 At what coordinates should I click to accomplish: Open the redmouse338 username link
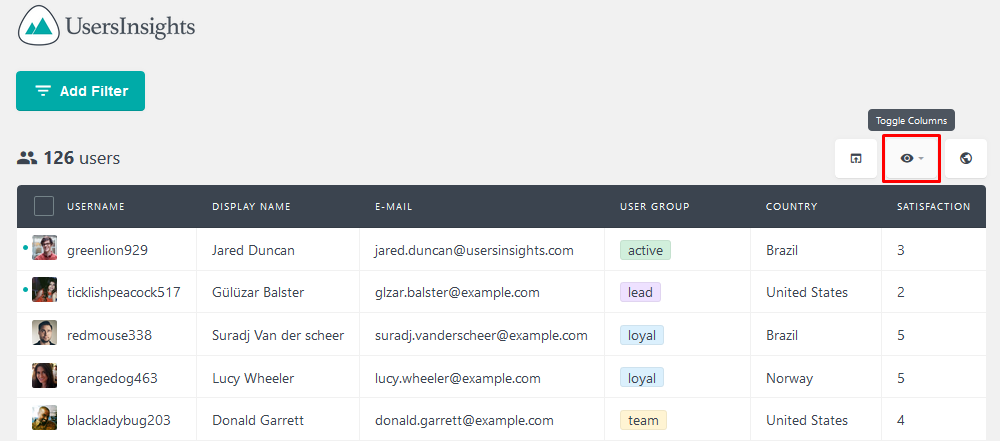109,335
